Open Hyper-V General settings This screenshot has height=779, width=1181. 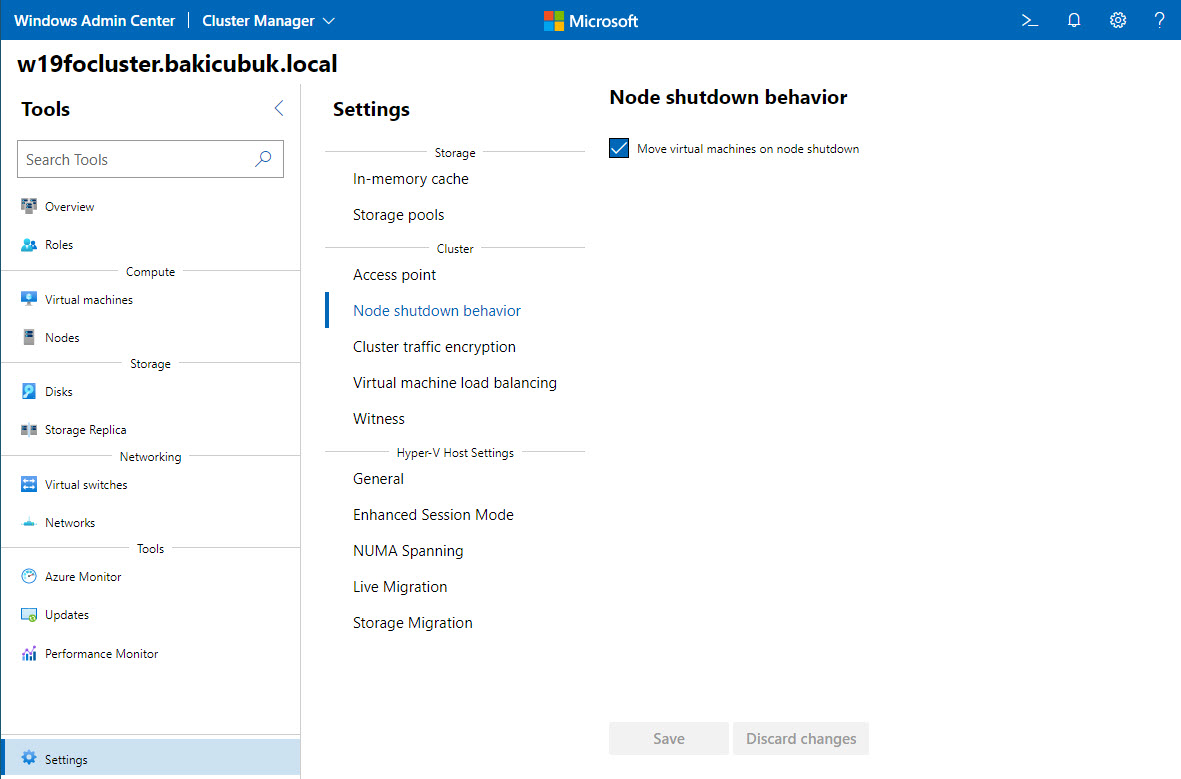[x=378, y=478]
